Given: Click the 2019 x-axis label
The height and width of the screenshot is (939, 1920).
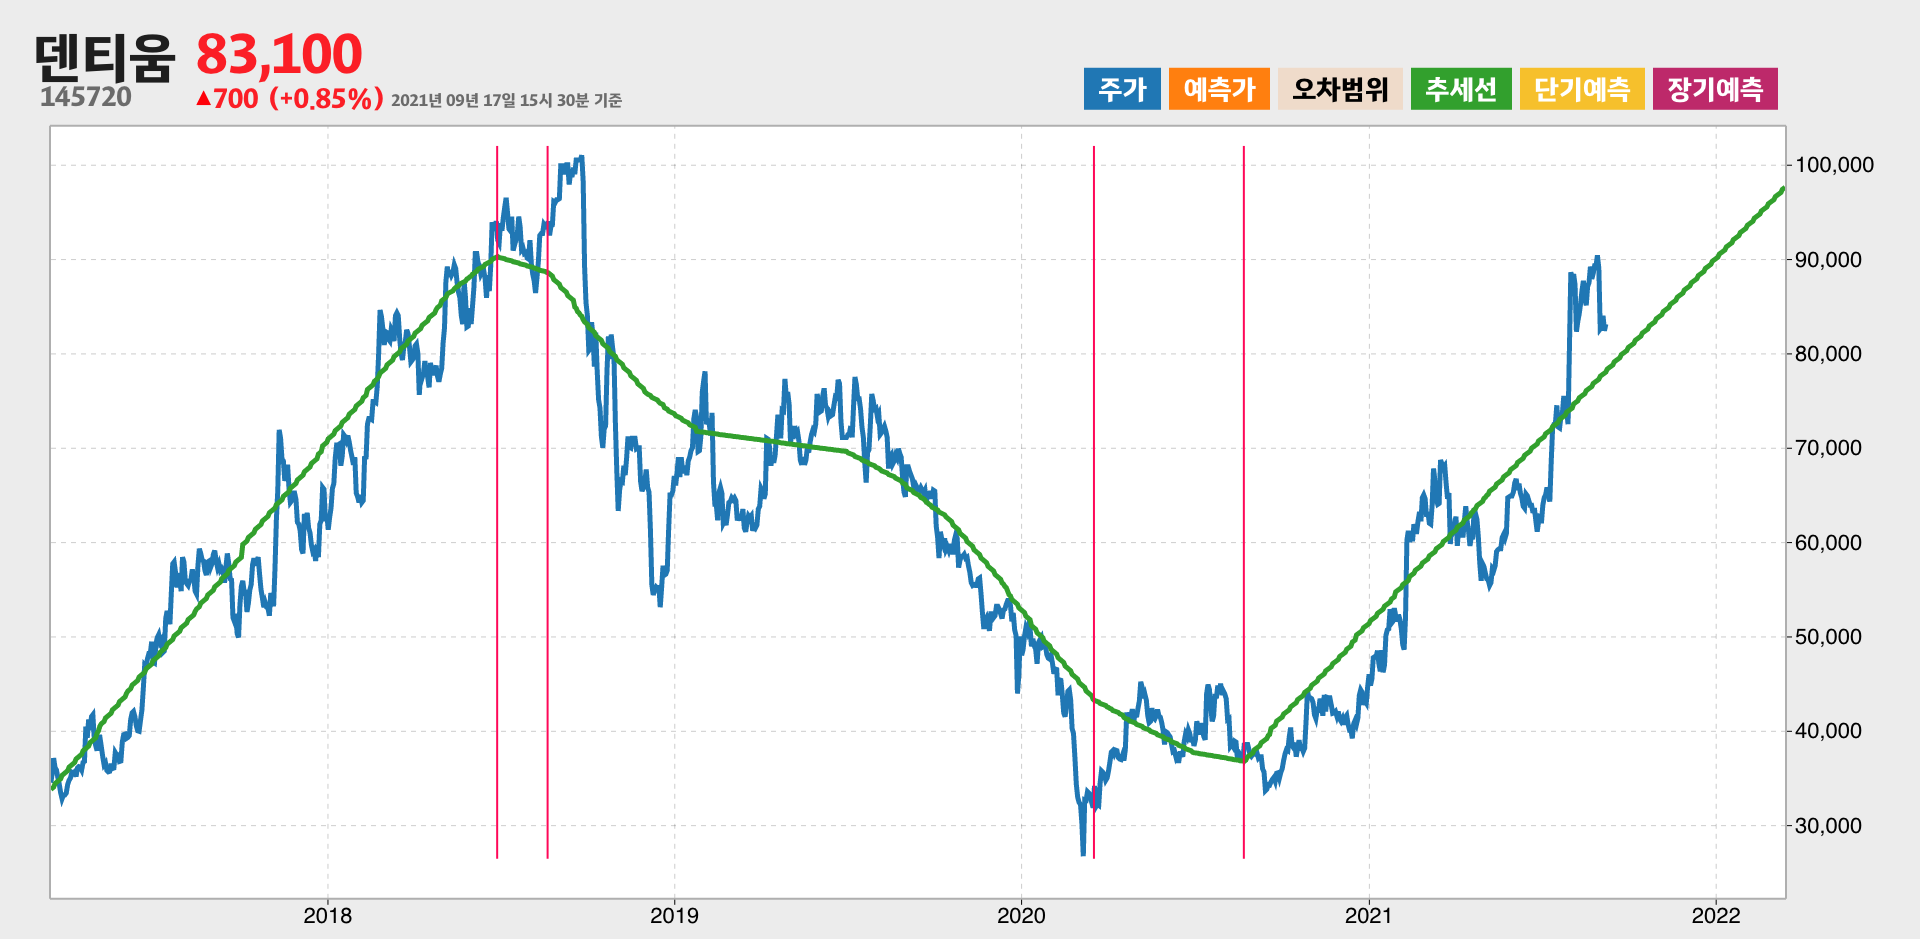Looking at the screenshot, I should 674,915.
